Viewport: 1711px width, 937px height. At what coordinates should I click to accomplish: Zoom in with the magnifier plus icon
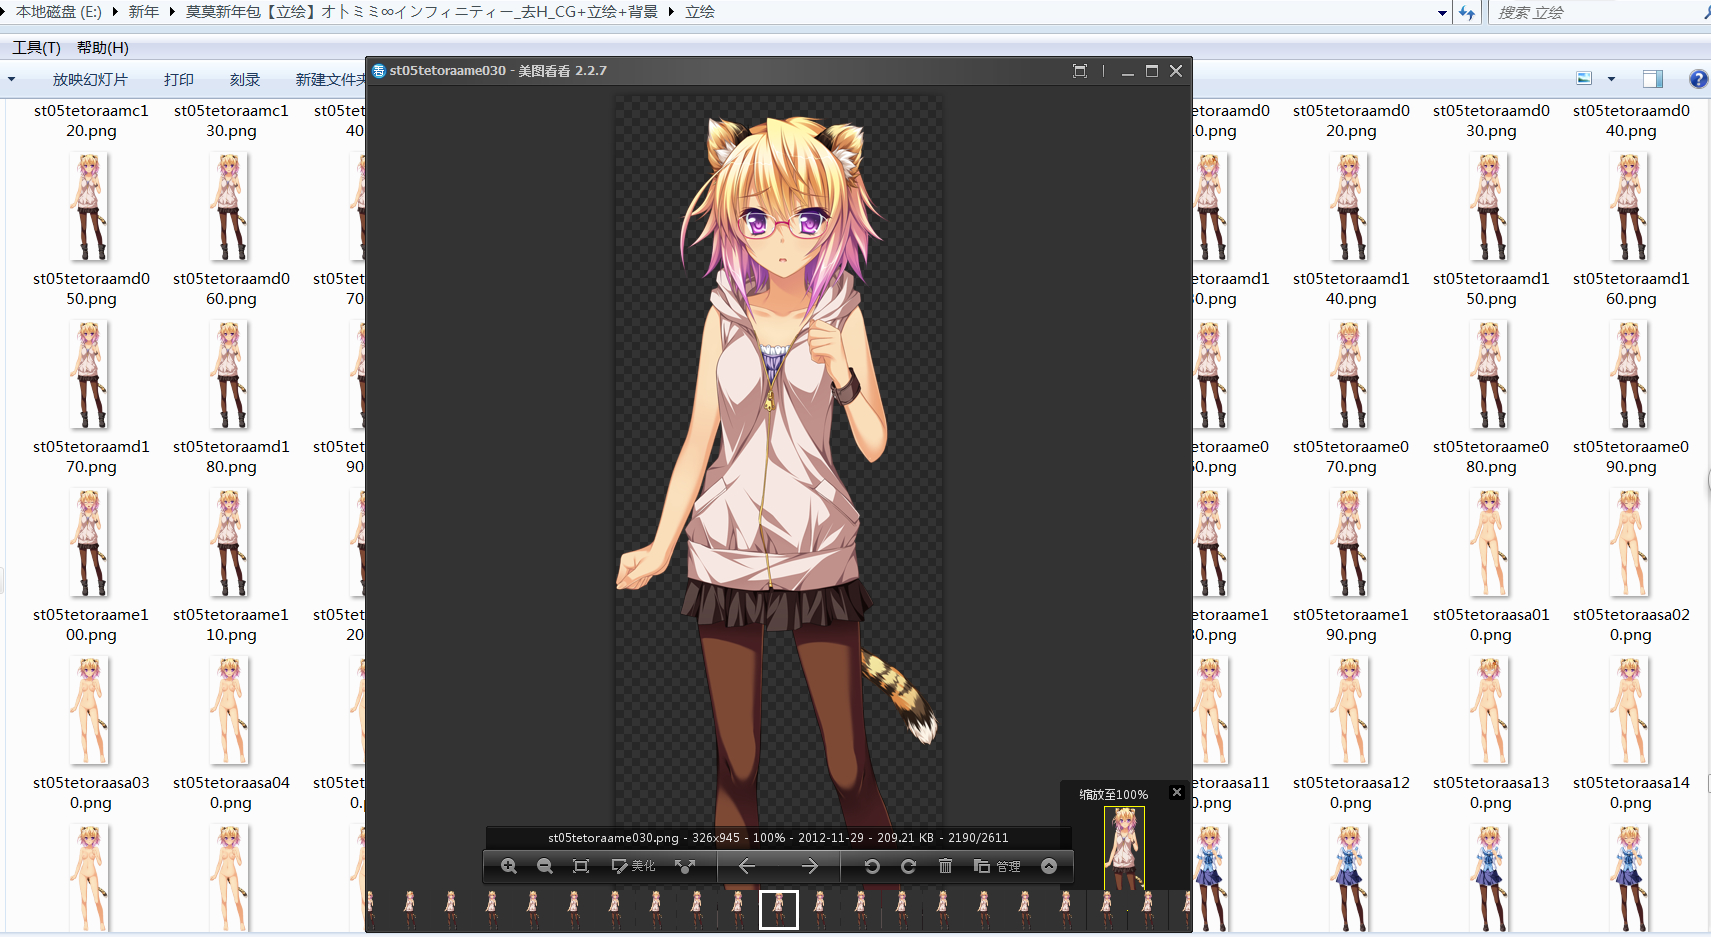(x=509, y=866)
